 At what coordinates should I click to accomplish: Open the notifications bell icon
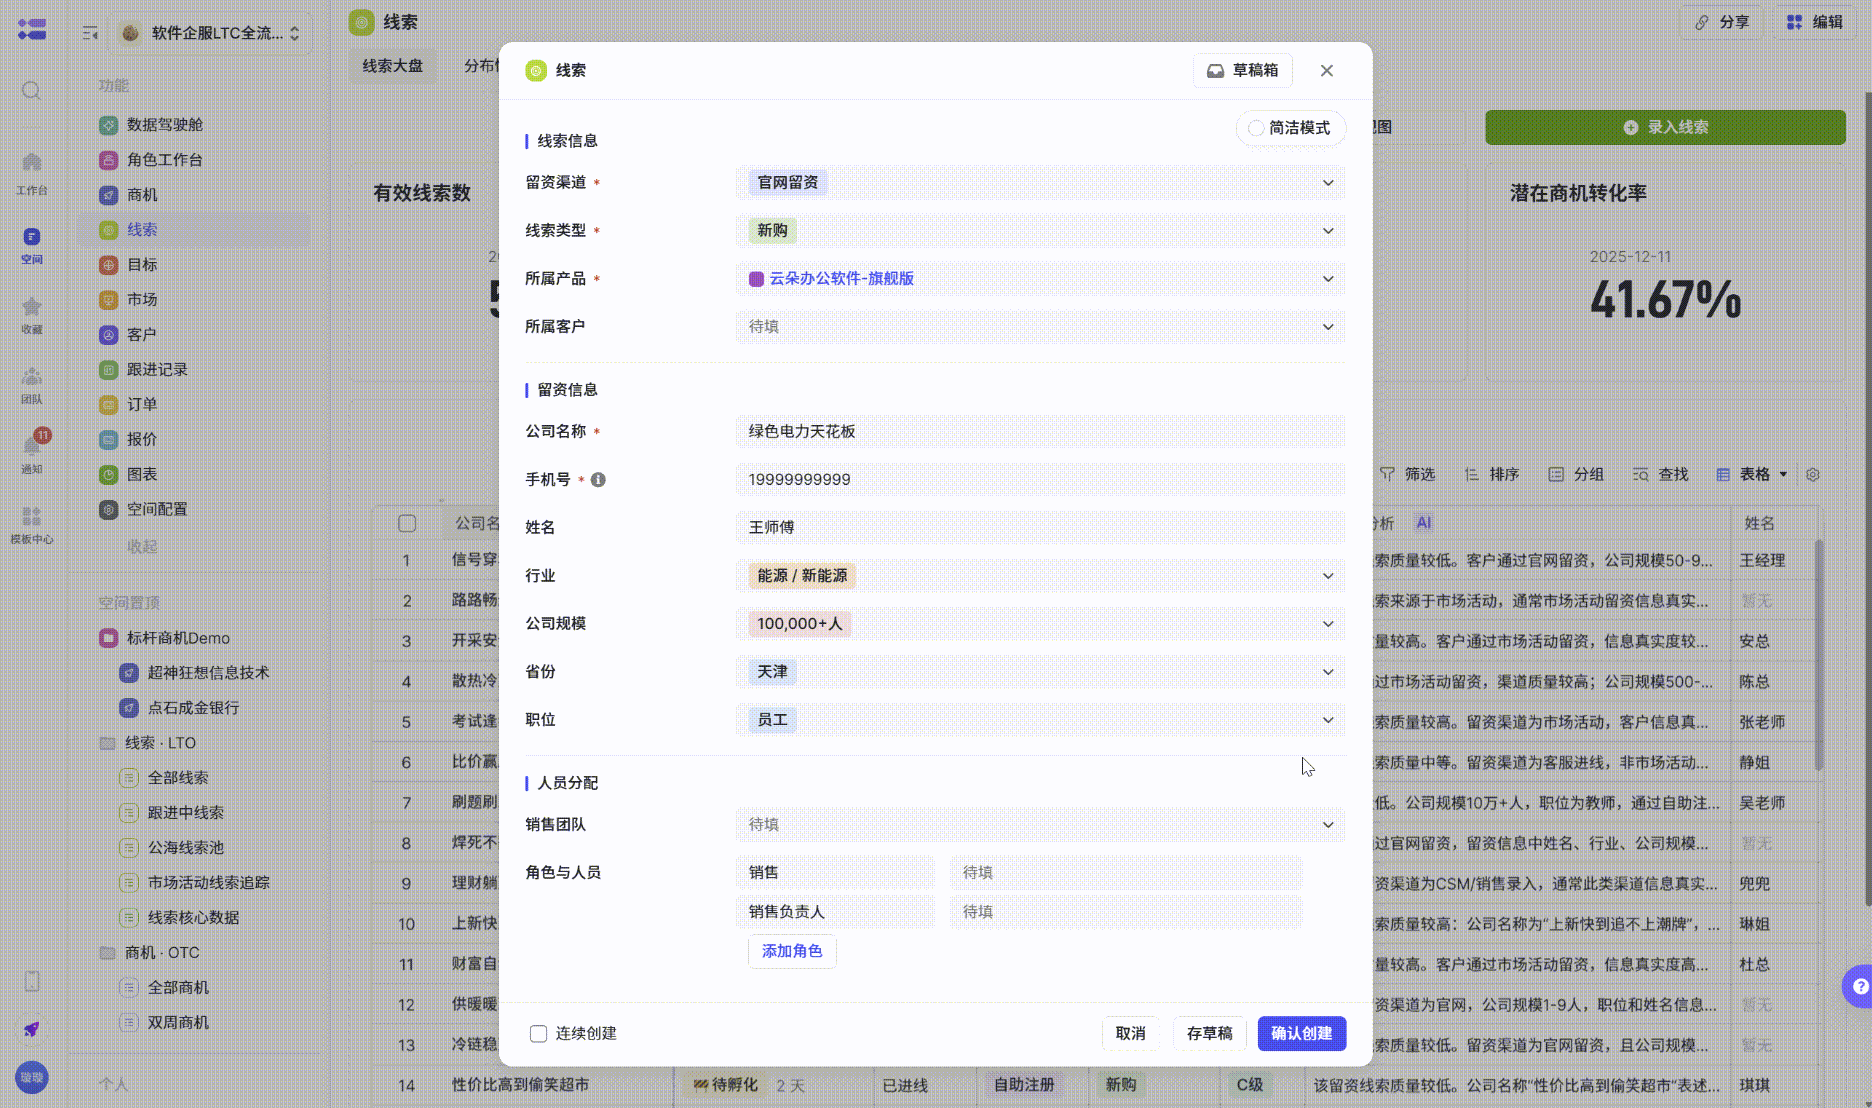click(x=32, y=446)
